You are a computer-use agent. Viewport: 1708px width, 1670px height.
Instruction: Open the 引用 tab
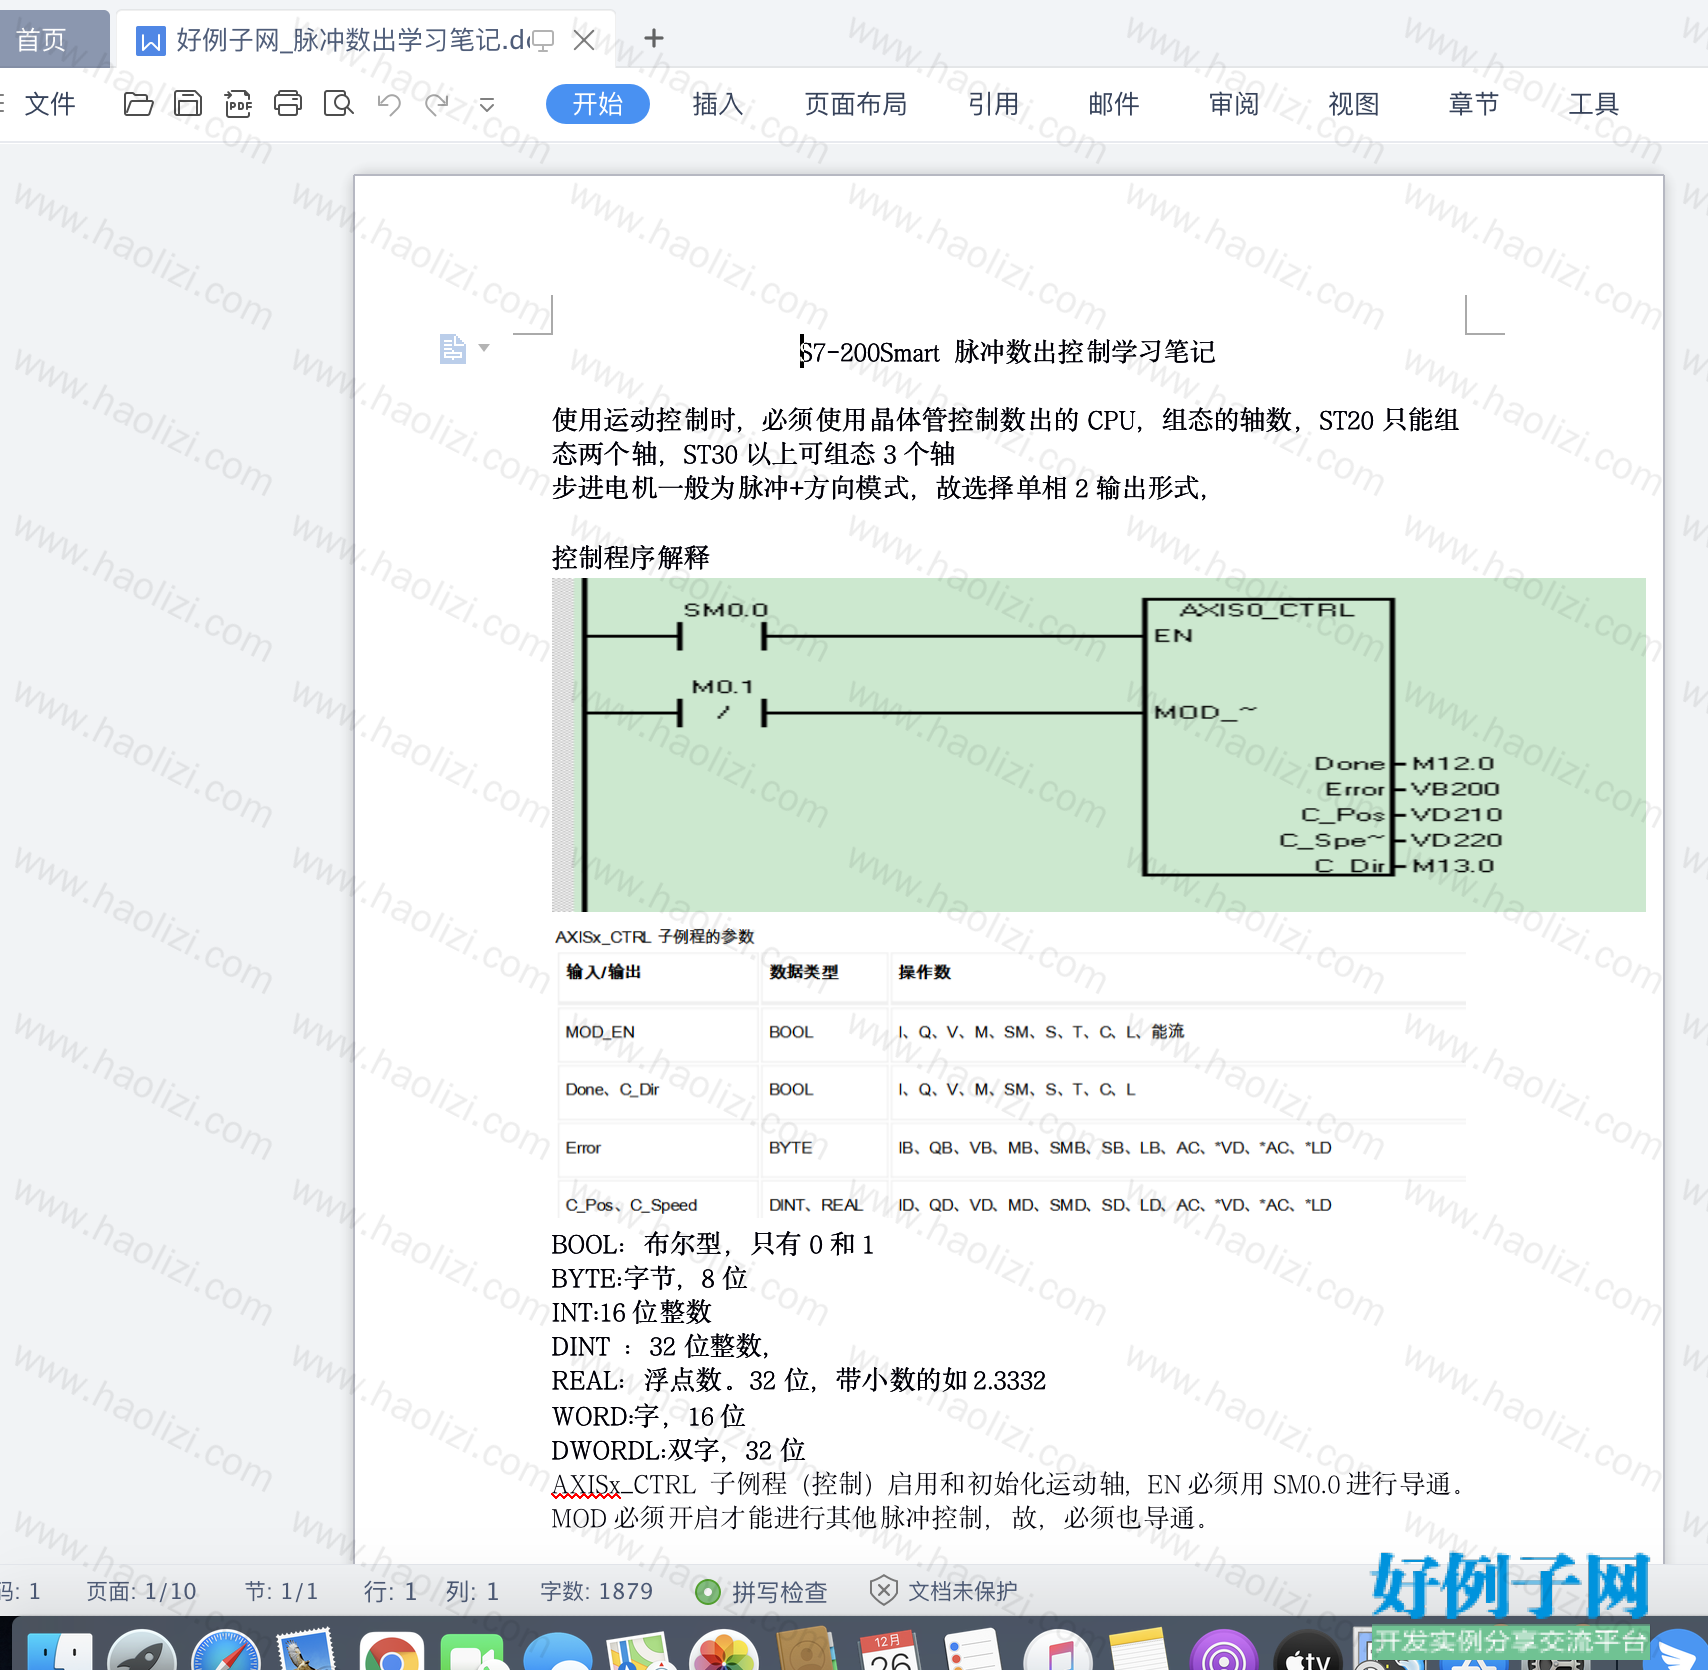(x=994, y=104)
